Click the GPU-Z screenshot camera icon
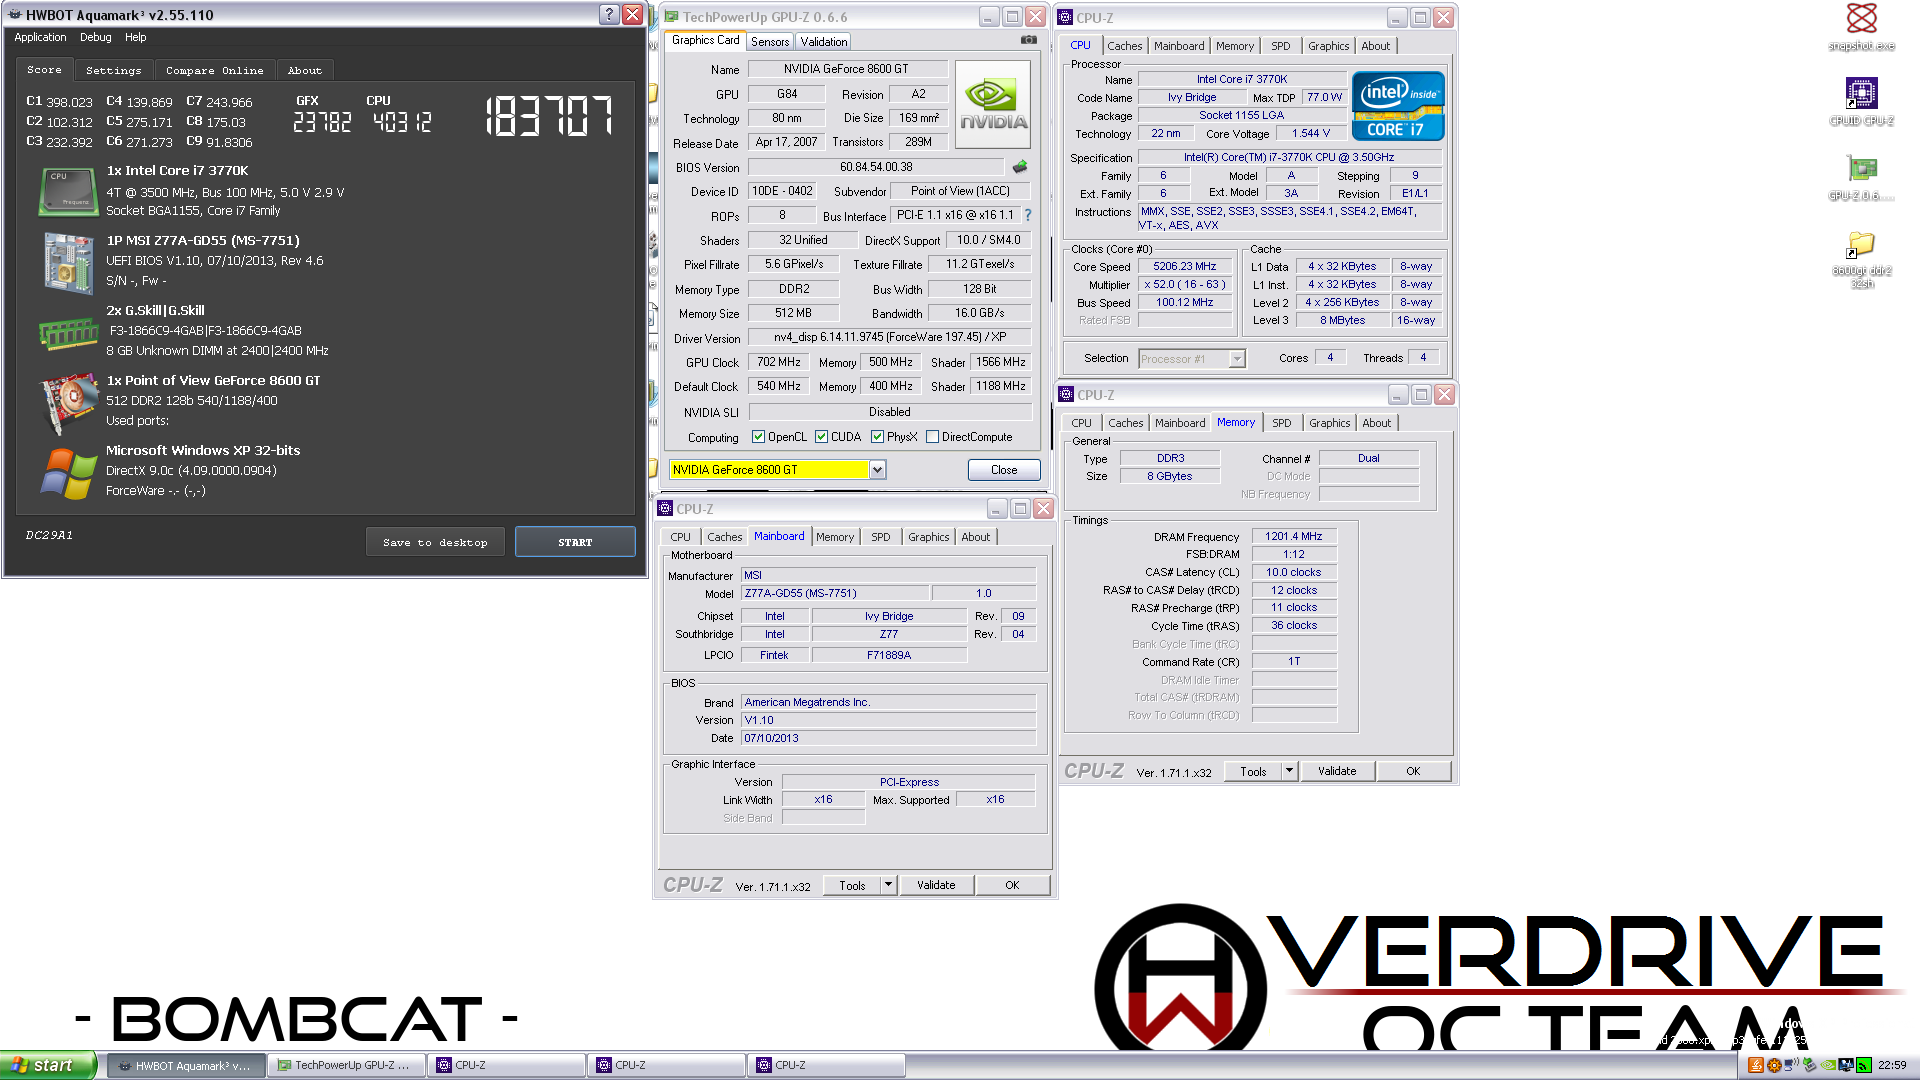The height and width of the screenshot is (1080, 1920). [1028, 40]
